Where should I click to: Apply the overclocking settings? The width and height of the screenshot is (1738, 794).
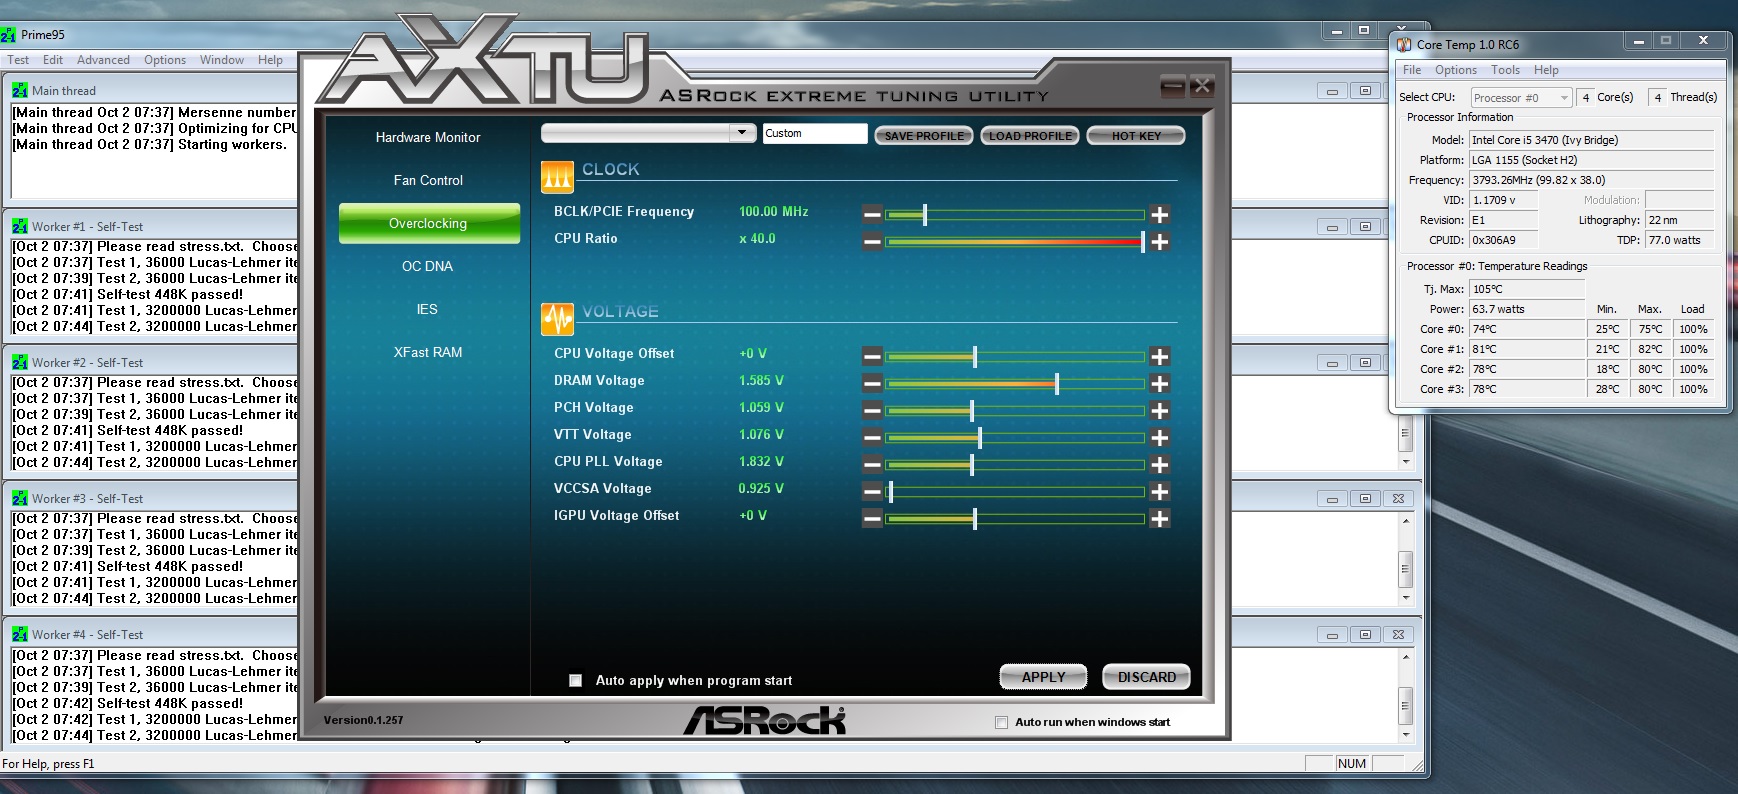point(1043,677)
